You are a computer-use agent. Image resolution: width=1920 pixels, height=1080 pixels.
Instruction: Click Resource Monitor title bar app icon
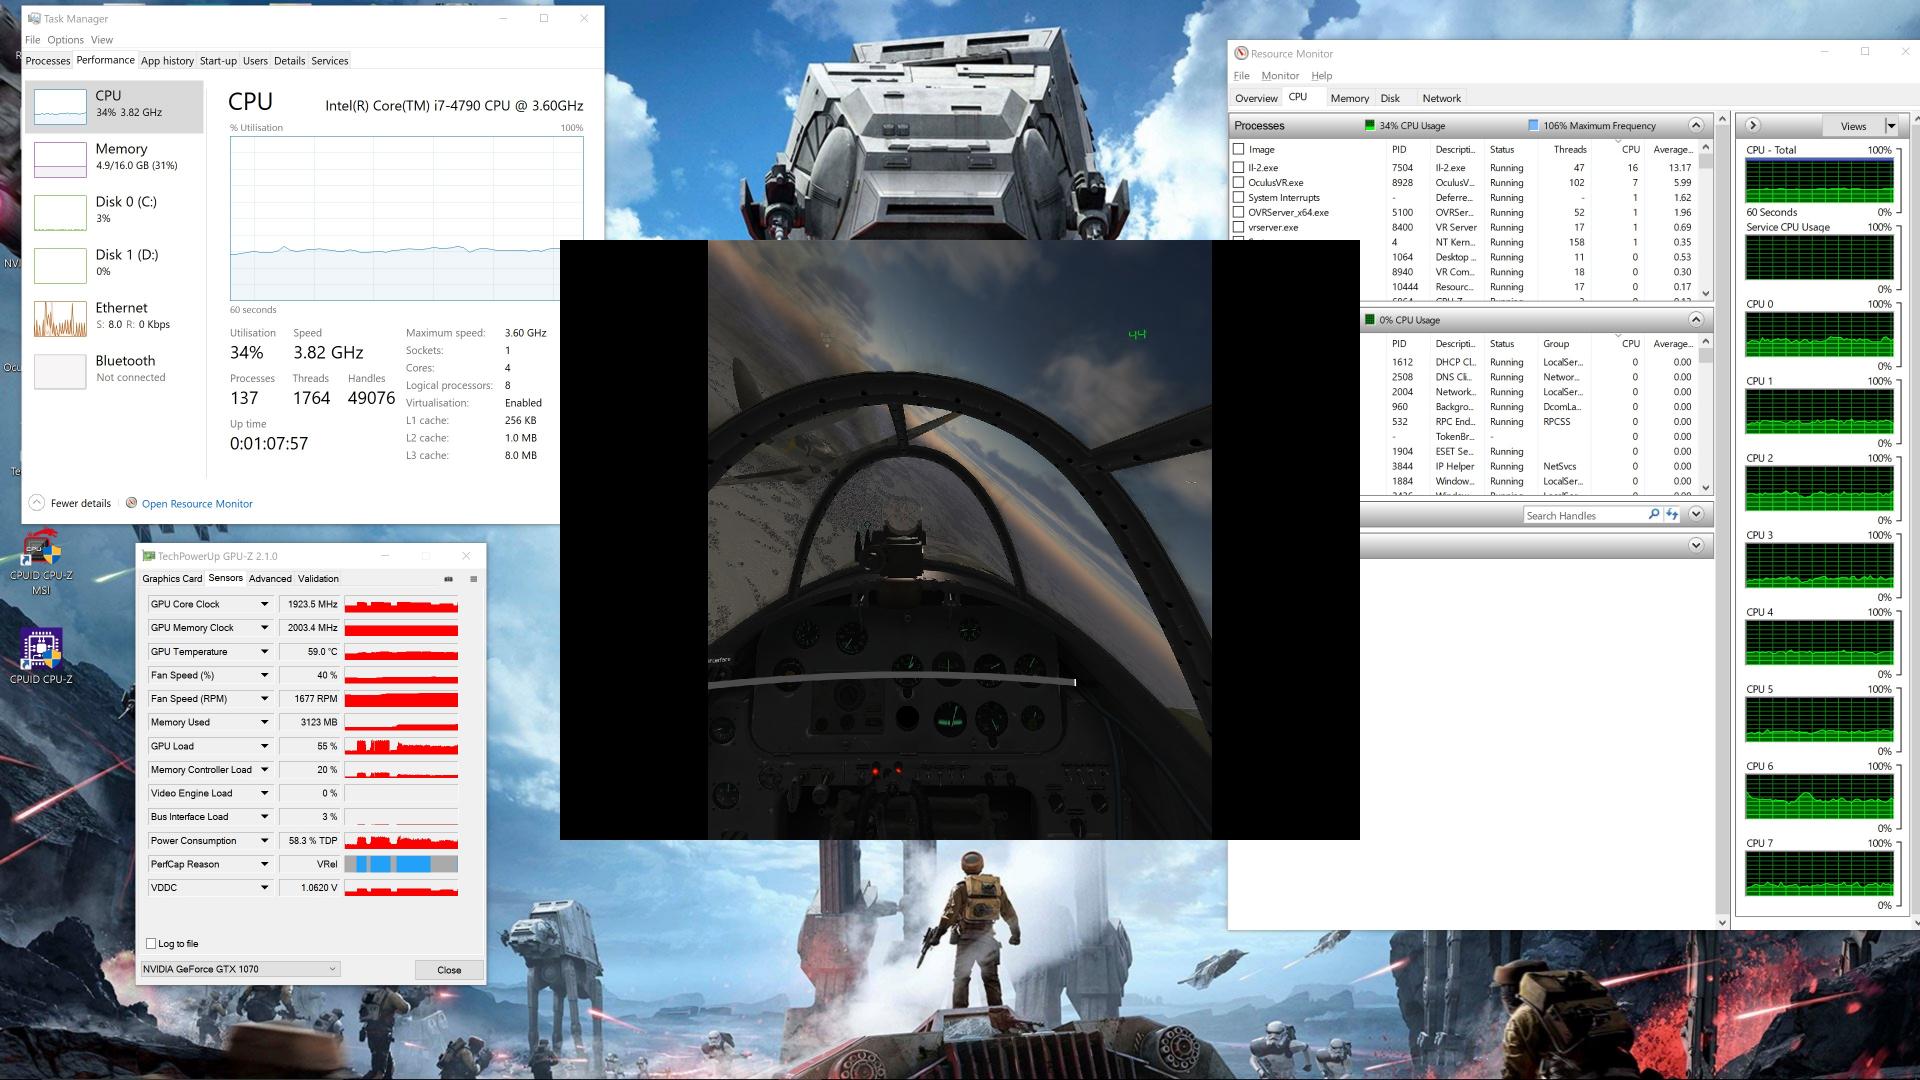[1241, 54]
